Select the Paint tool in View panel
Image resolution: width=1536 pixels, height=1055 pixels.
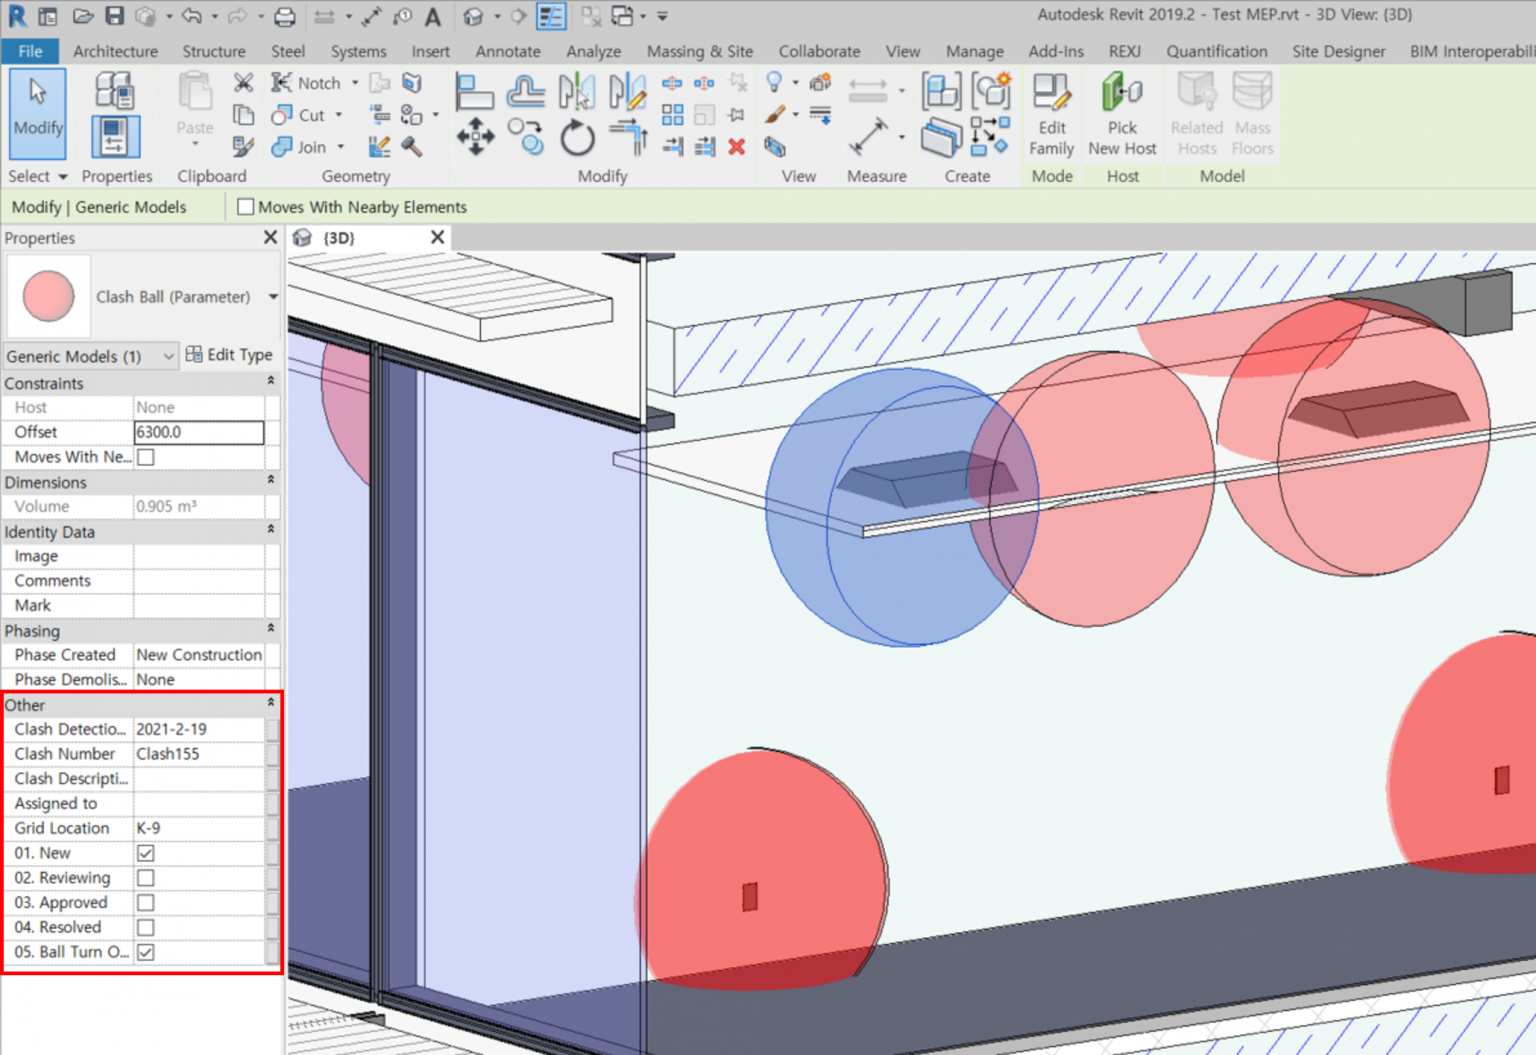(x=776, y=115)
